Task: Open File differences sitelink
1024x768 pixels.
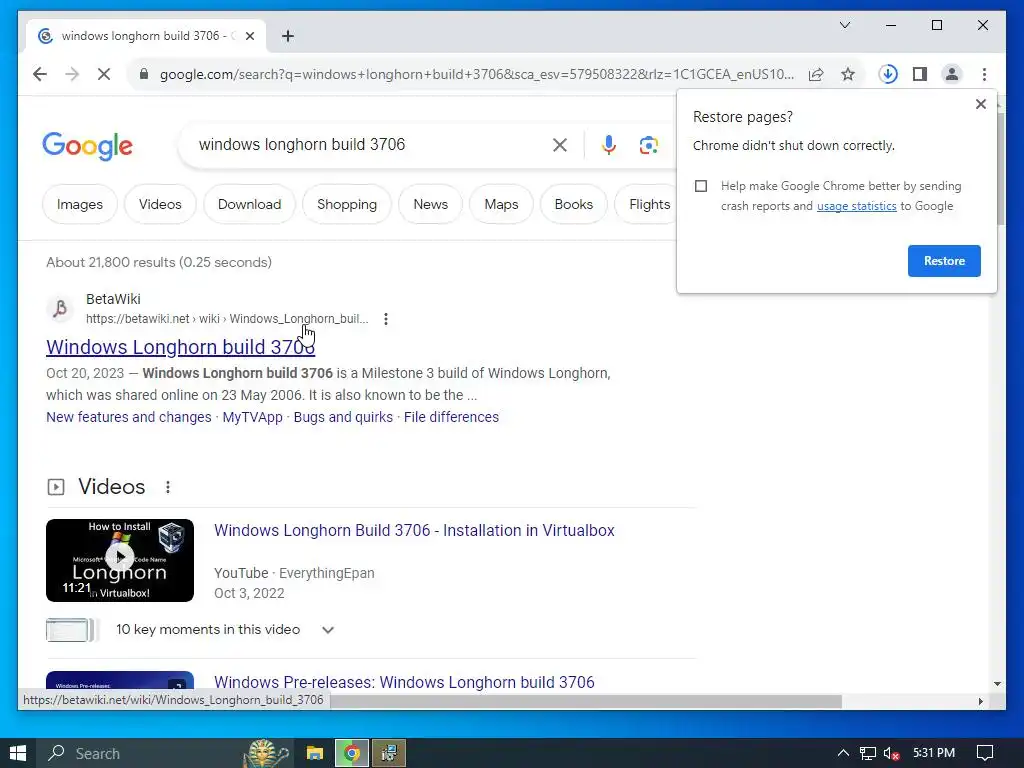Action: tap(451, 417)
